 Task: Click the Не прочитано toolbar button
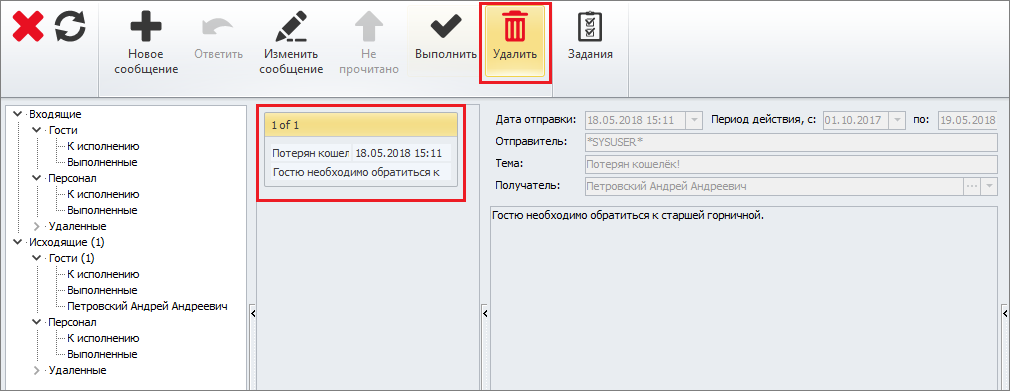click(369, 44)
